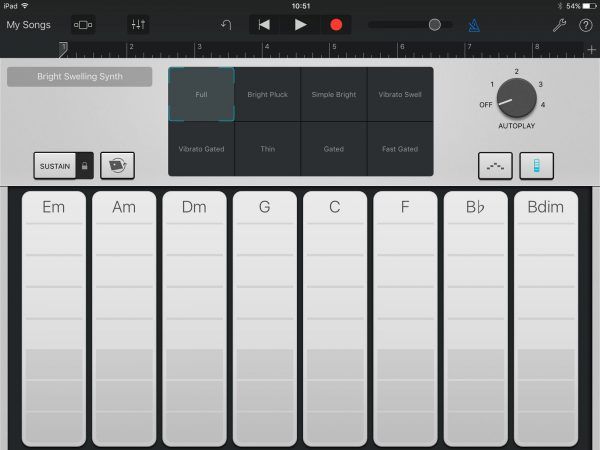Set Autoplay pattern 4

click(x=543, y=105)
